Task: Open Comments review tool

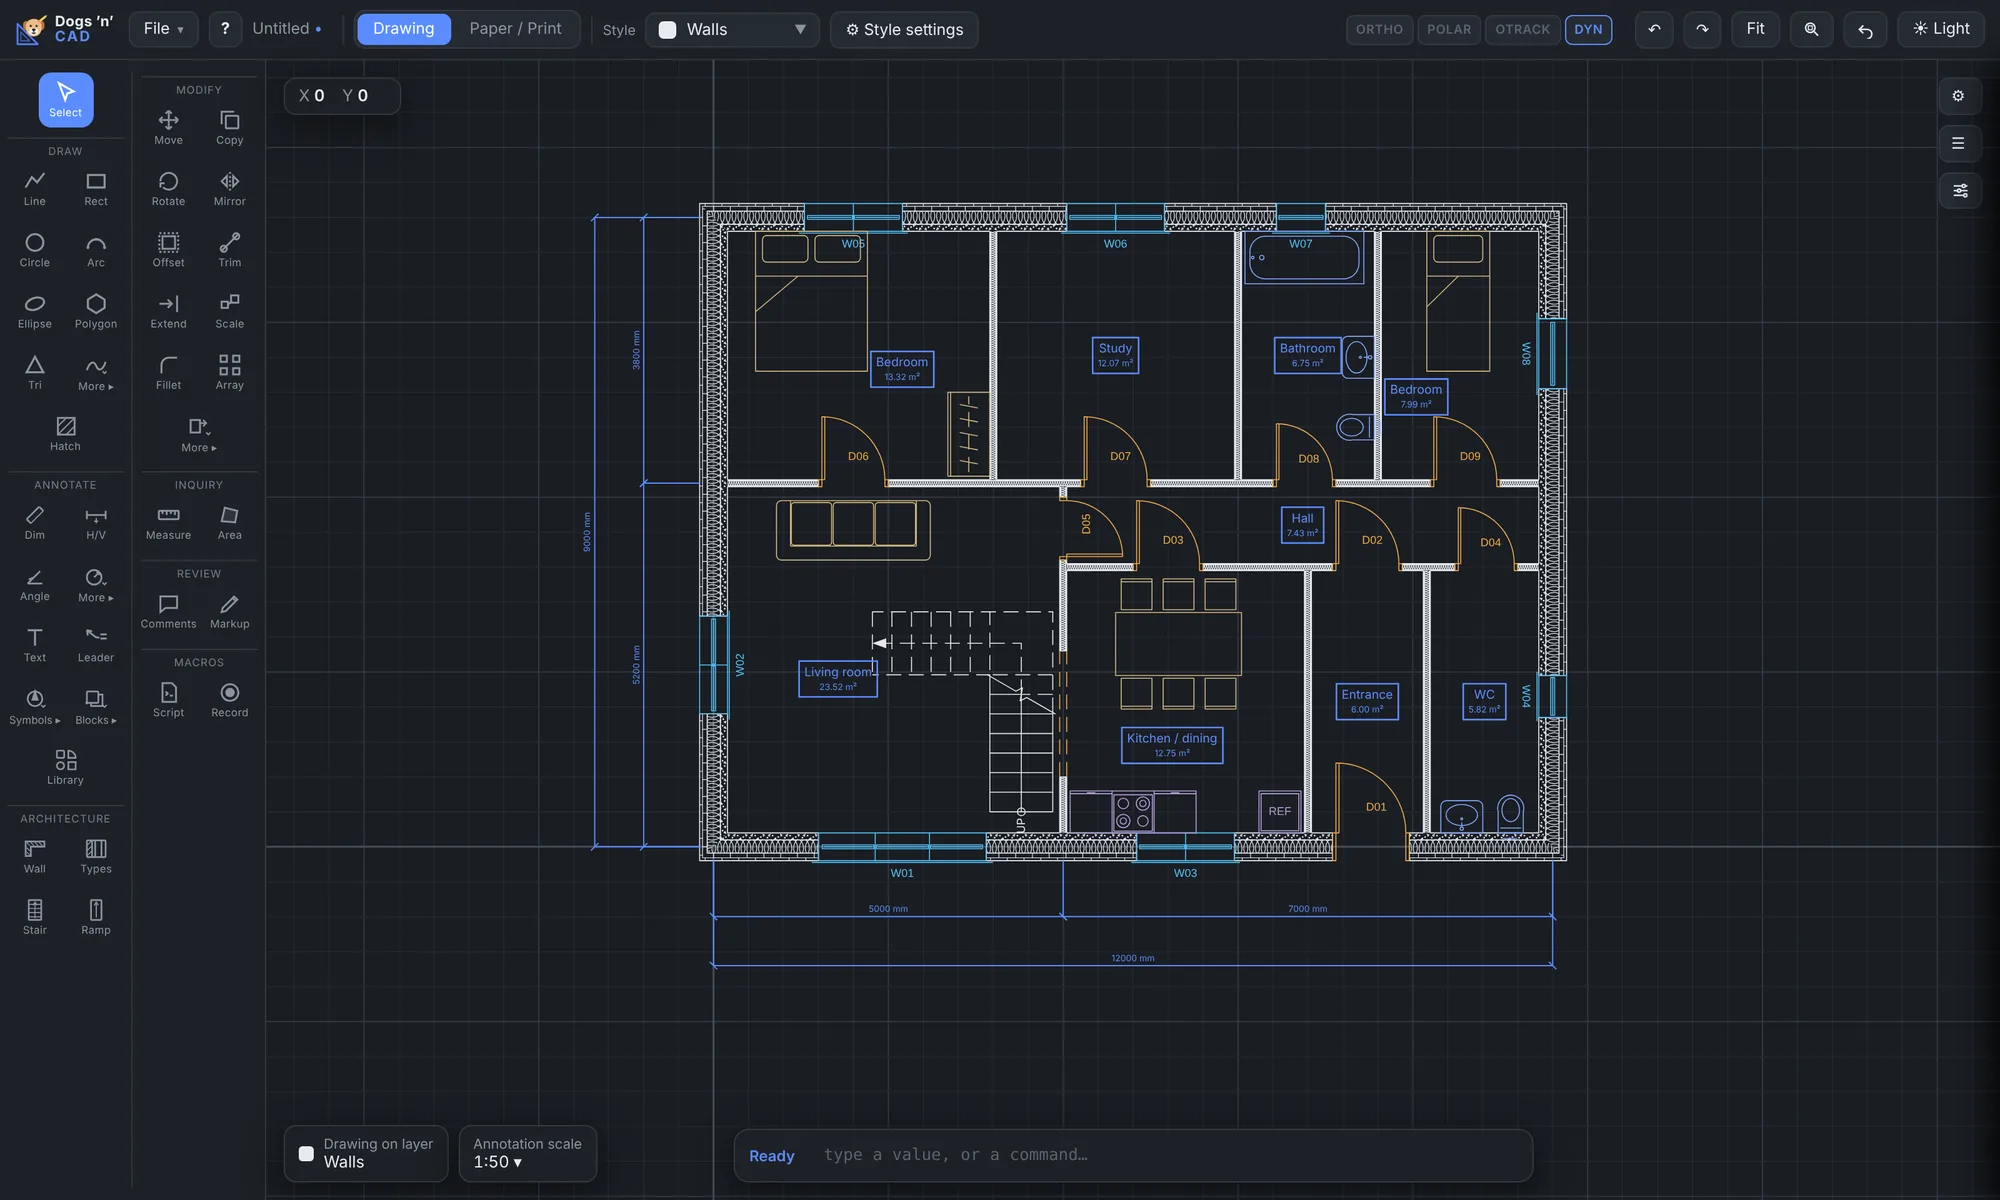Action: point(168,612)
